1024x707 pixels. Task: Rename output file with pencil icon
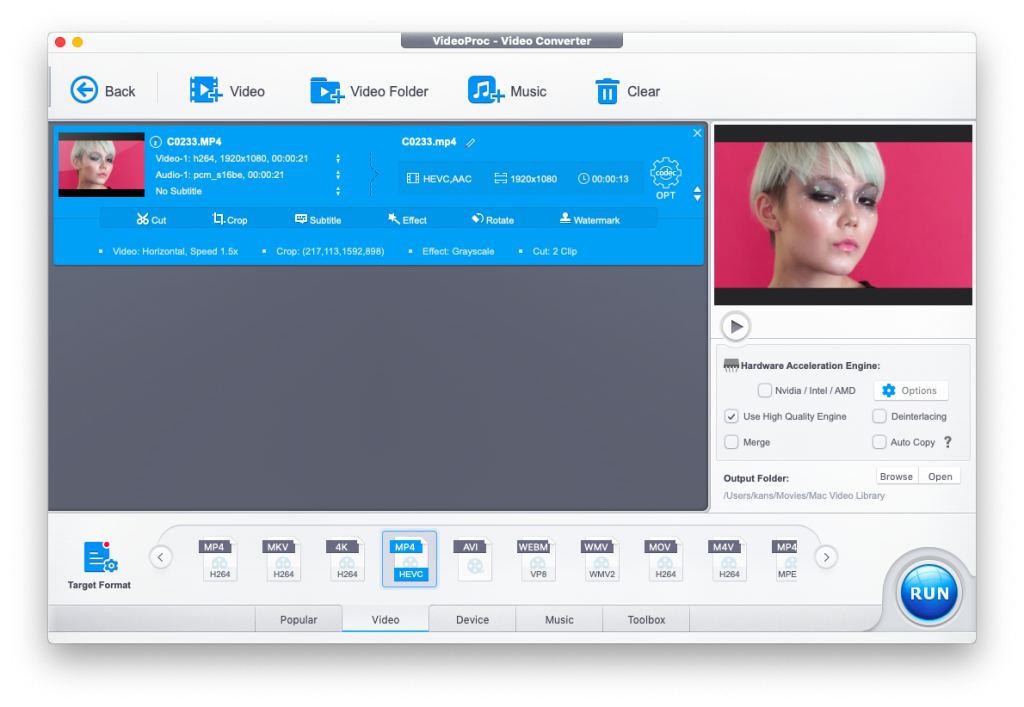pyautogui.click(x=470, y=142)
